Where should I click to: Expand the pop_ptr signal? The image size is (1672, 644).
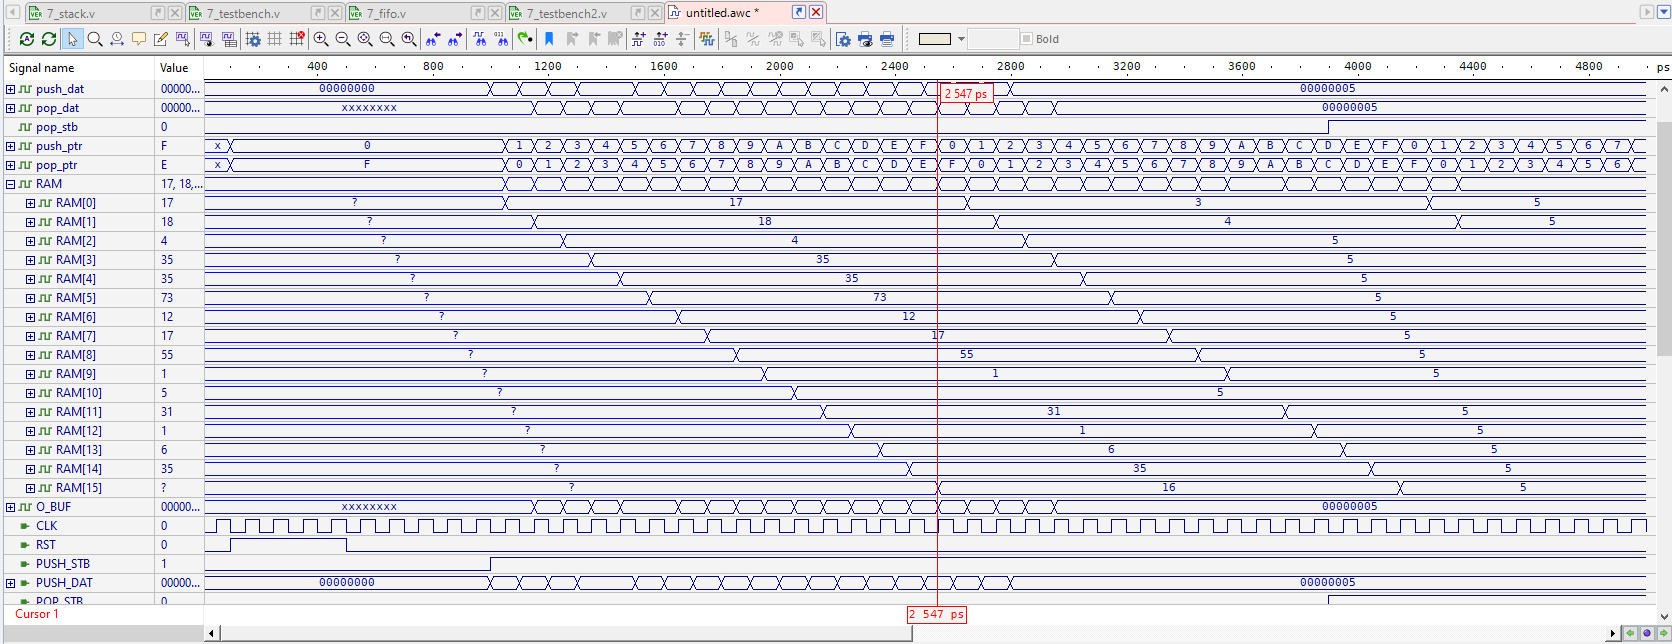click(x=11, y=165)
